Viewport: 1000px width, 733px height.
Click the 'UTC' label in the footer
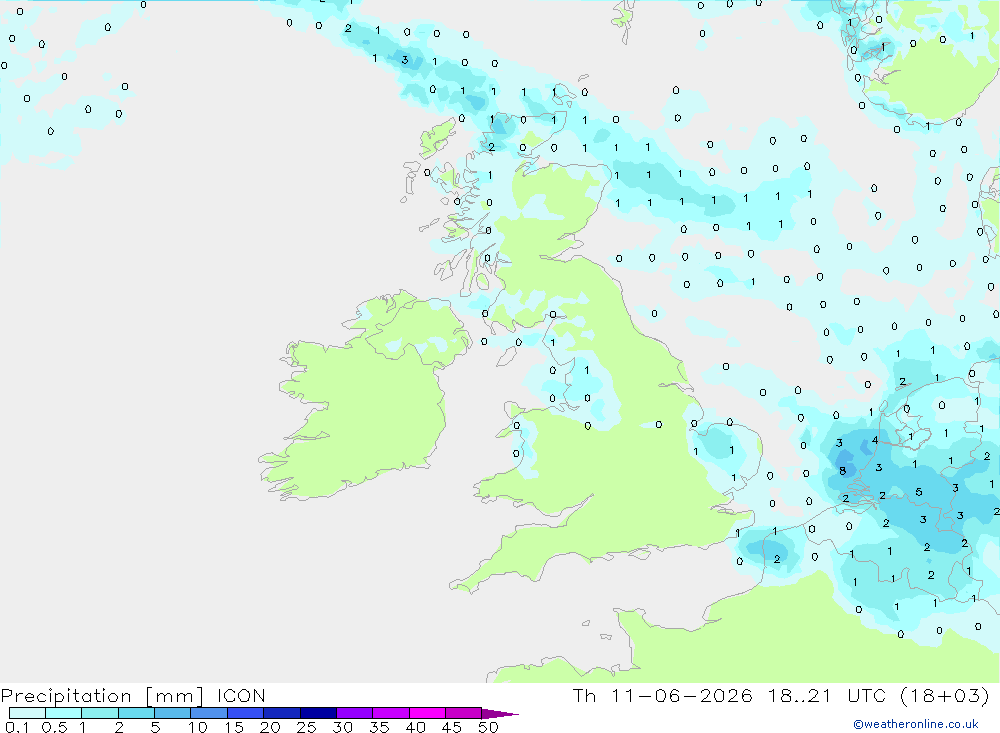[869, 696]
